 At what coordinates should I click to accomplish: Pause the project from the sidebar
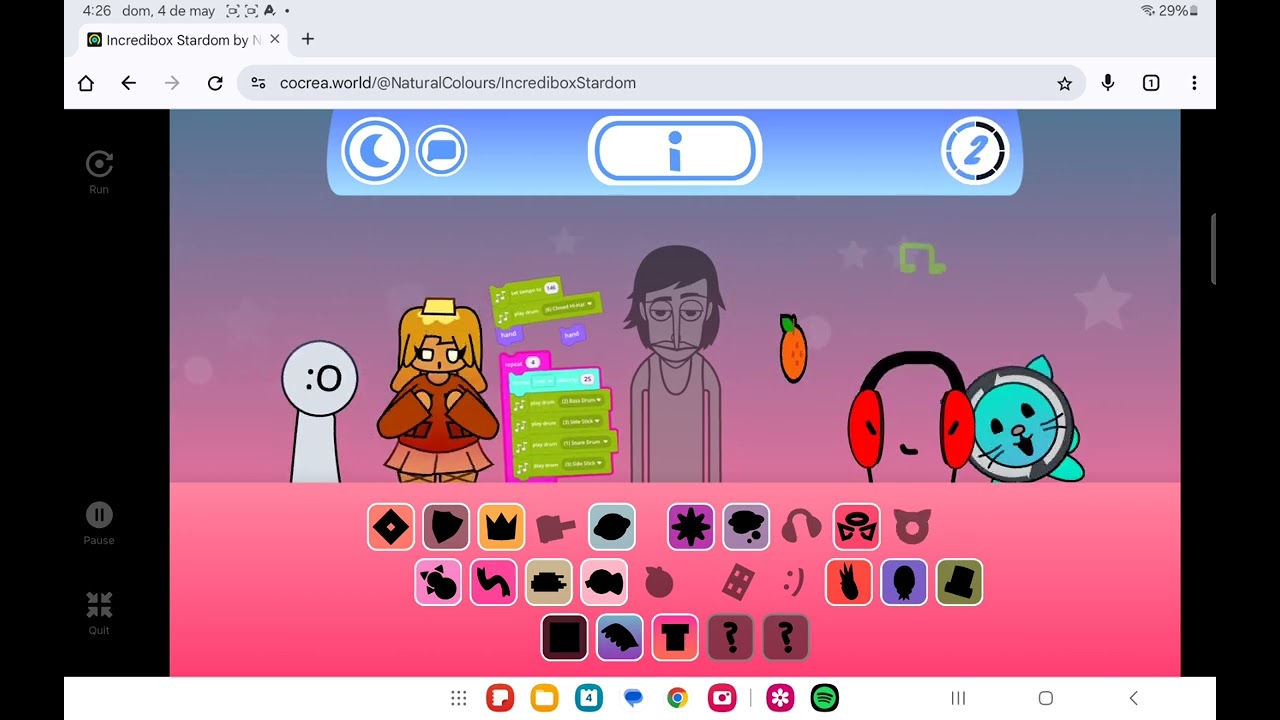(x=99, y=523)
